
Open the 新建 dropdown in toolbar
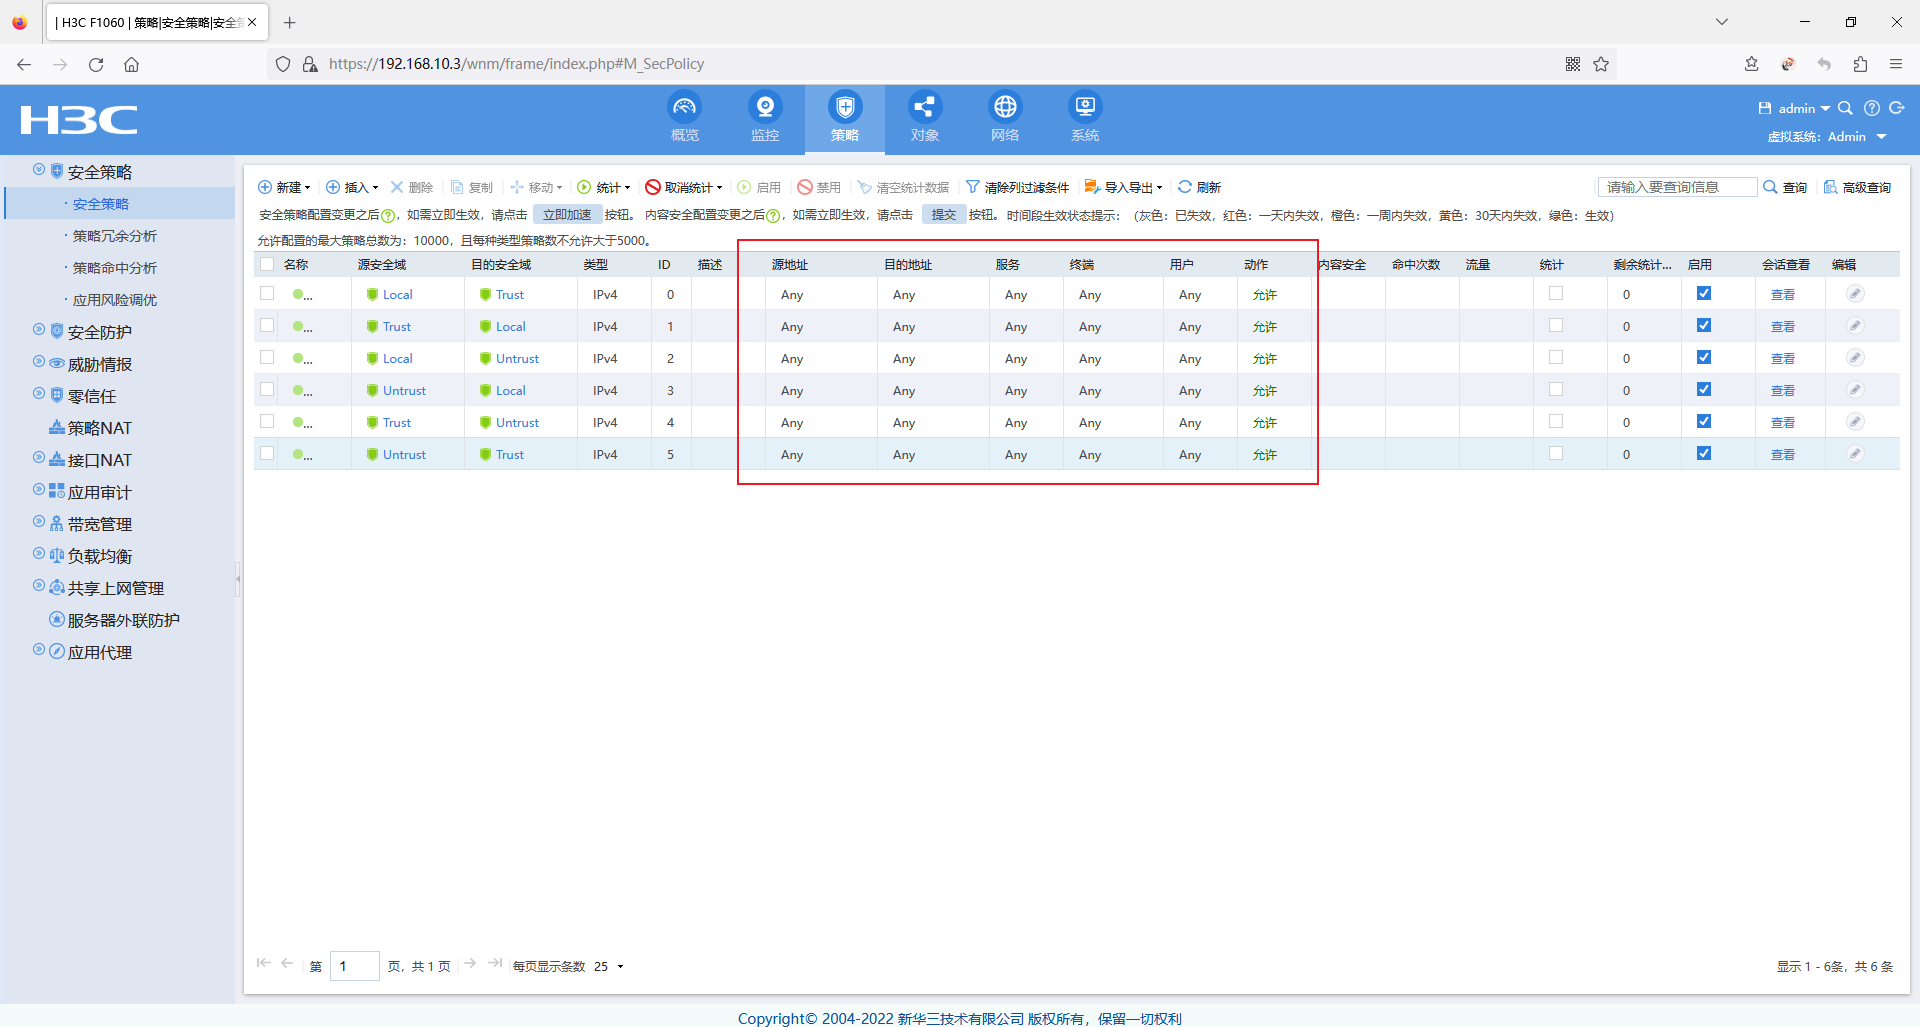(285, 187)
